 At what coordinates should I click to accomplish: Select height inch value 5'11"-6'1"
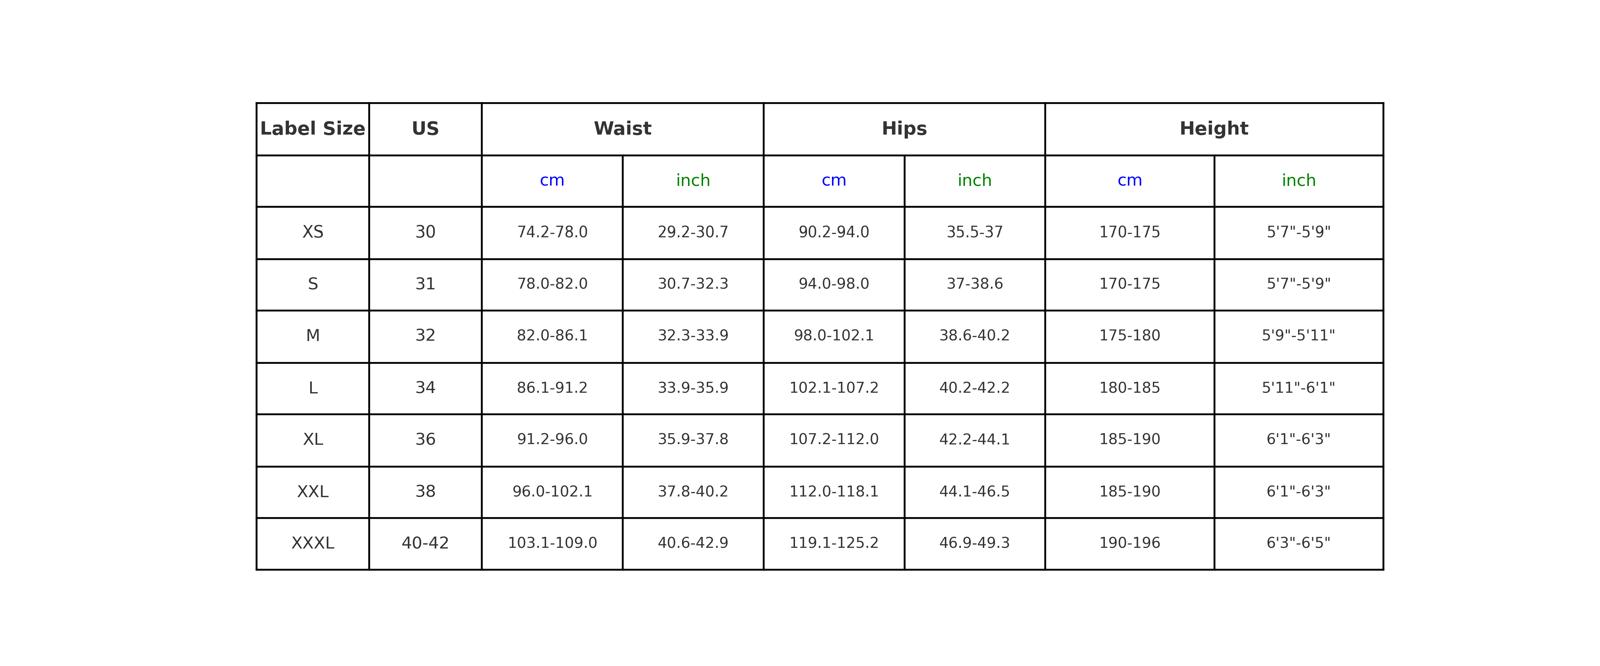[1298, 388]
